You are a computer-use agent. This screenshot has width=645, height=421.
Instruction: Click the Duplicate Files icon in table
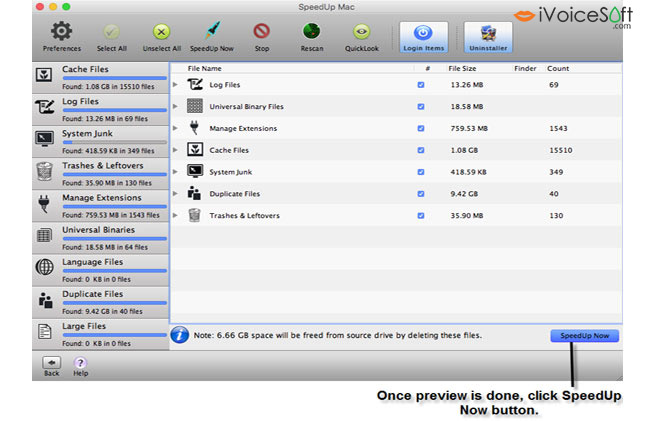pyautogui.click(x=194, y=193)
